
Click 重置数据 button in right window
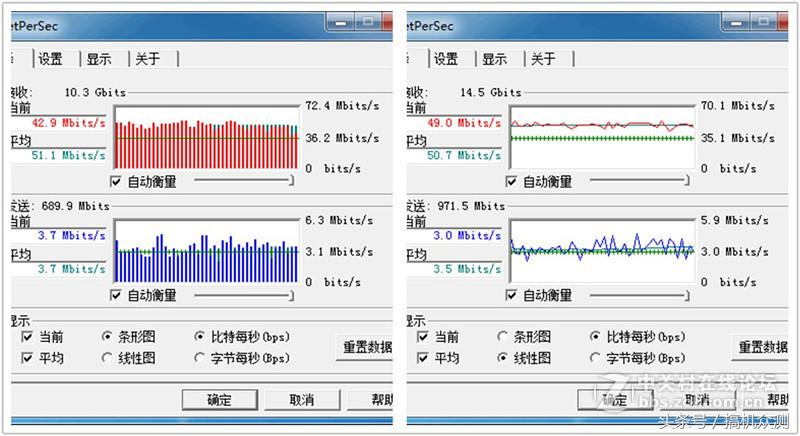point(760,348)
